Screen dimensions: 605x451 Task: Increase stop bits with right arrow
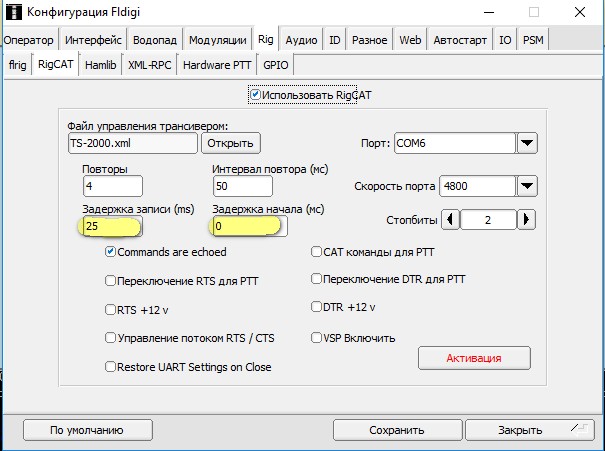(527, 220)
